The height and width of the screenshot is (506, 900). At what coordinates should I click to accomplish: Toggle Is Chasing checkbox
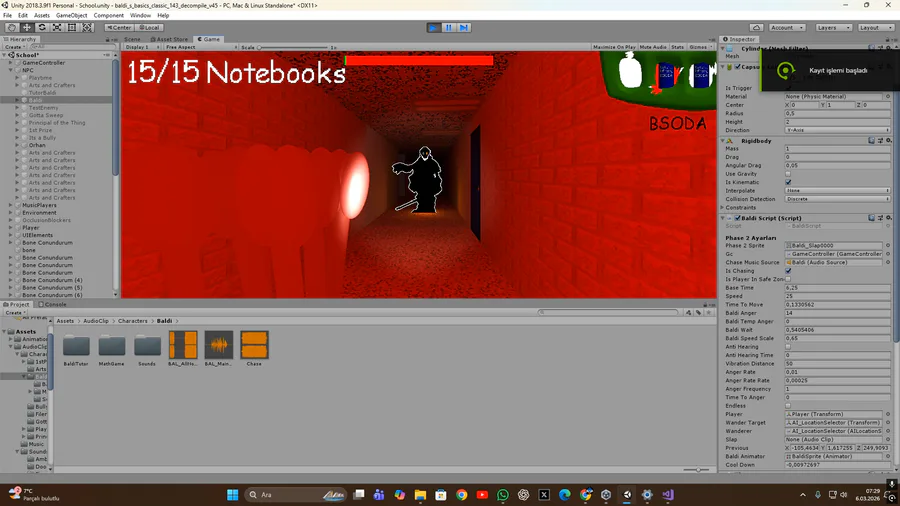pos(788,271)
